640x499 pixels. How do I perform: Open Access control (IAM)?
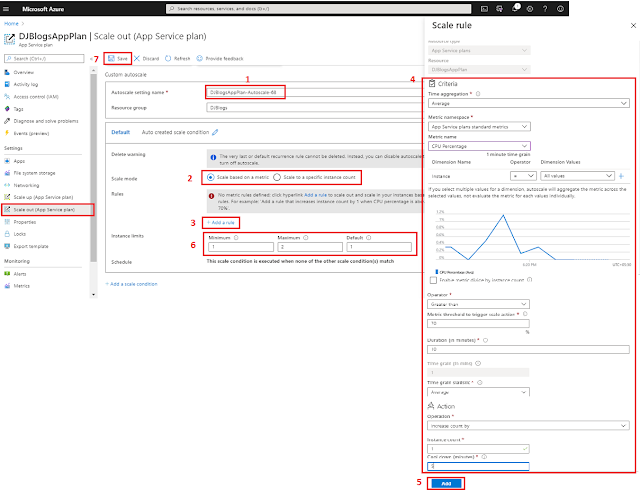pyautogui.click(x=36, y=97)
